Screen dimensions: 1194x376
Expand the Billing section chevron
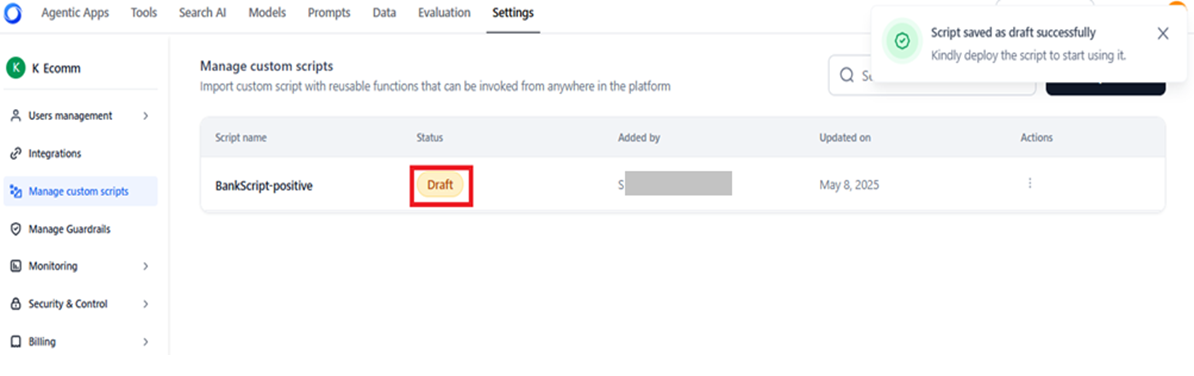tap(145, 342)
